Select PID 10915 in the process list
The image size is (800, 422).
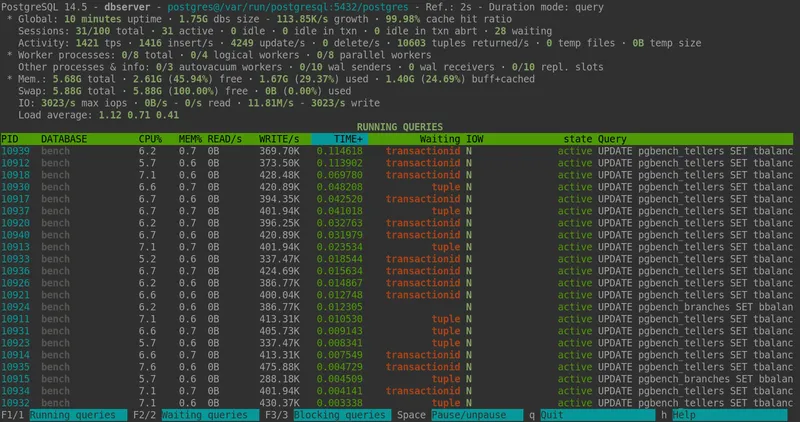(15, 379)
